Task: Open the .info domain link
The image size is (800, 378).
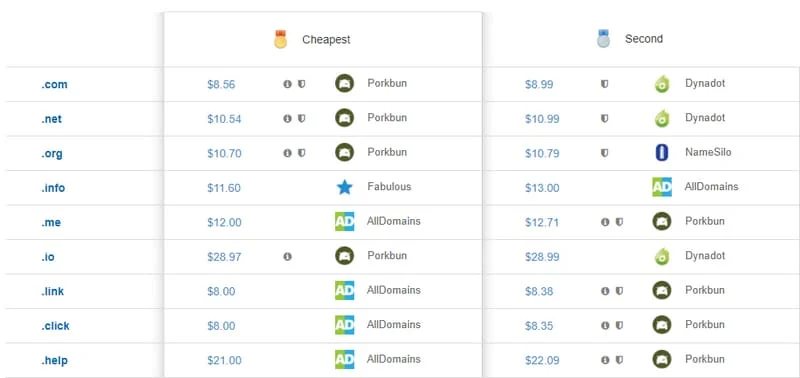Action: pos(53,188)
